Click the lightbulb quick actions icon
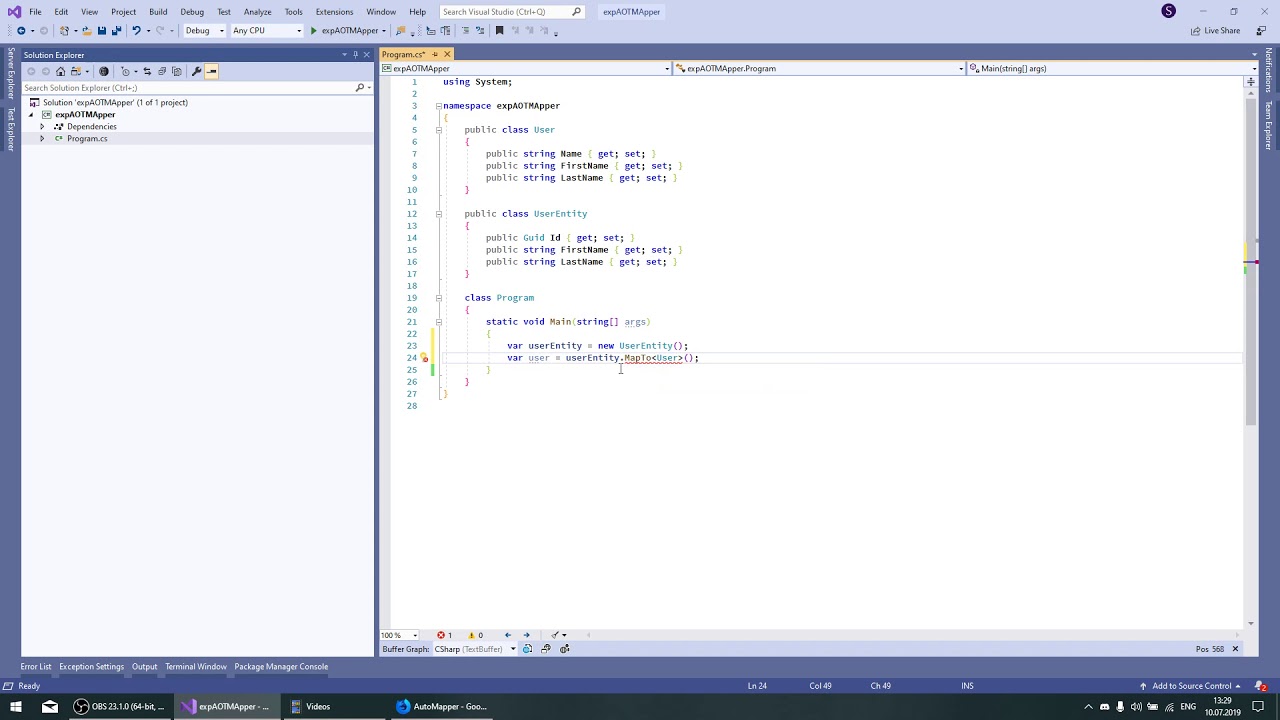Image resolution: width=1280 pixels, height=720 pixels. (424, 358)
